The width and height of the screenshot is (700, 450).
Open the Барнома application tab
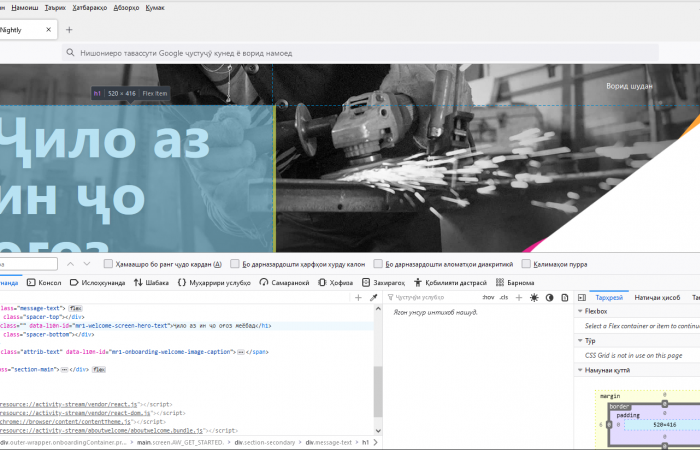515,283
